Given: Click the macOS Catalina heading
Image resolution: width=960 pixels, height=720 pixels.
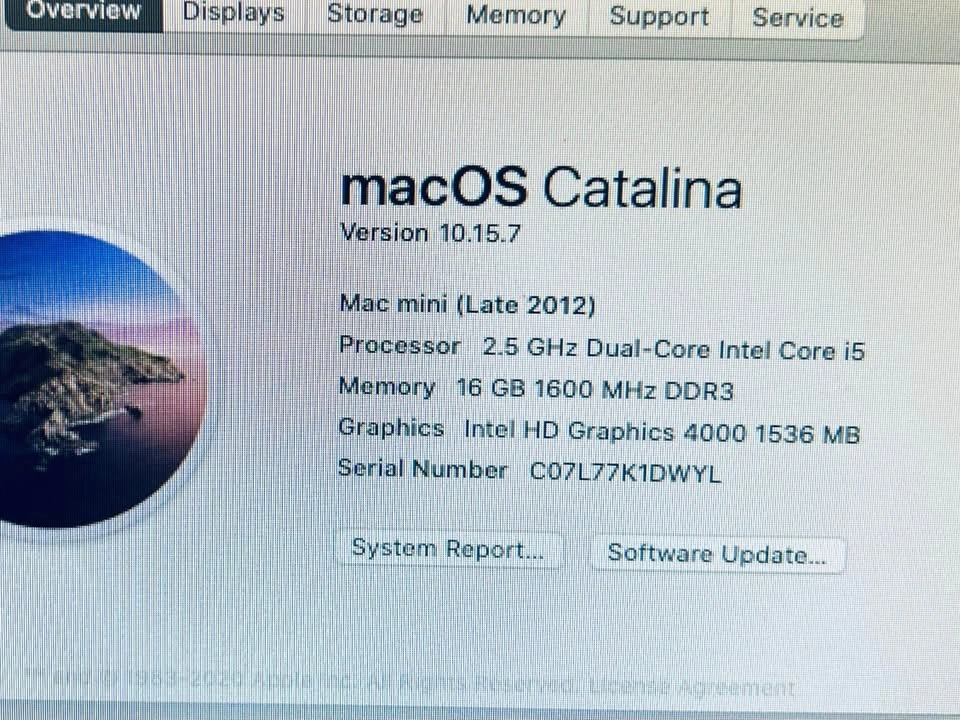Looking at the screenshot, I should (541, 188).
